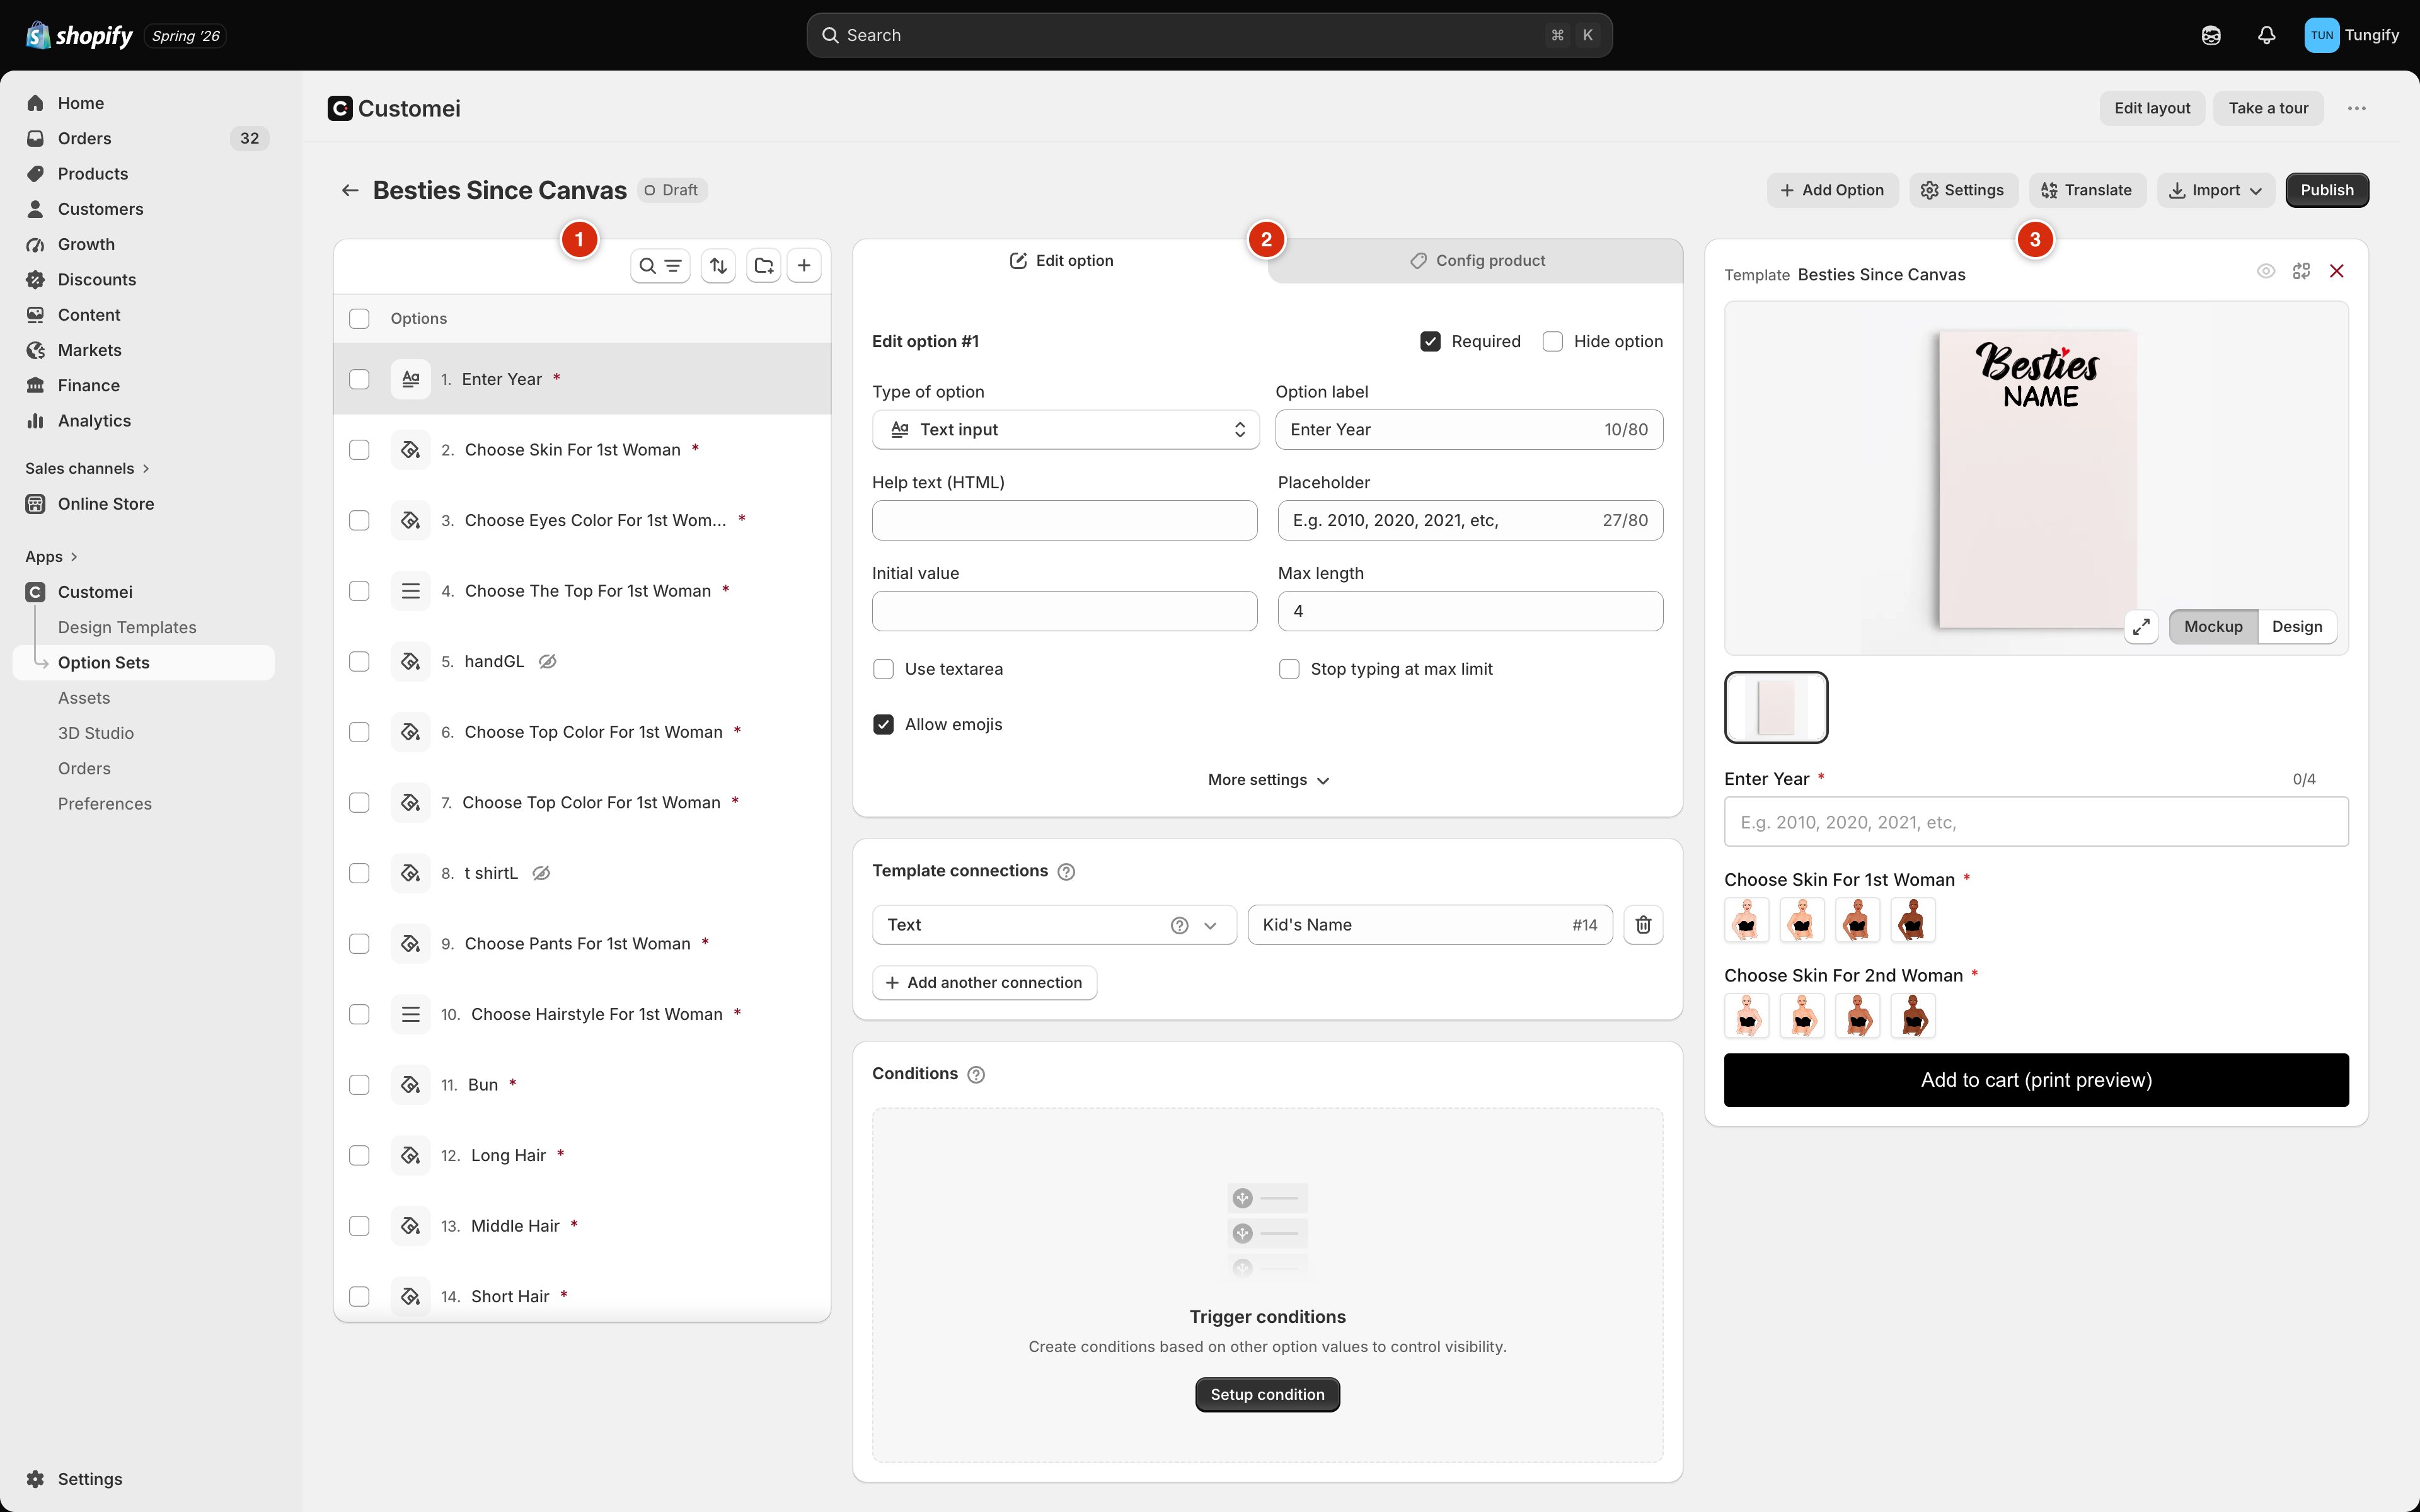The width and height of the screenshot is (2420, 1512).
Task: Click Add to cart (print preview)
Action: tap(2036, 1080)
